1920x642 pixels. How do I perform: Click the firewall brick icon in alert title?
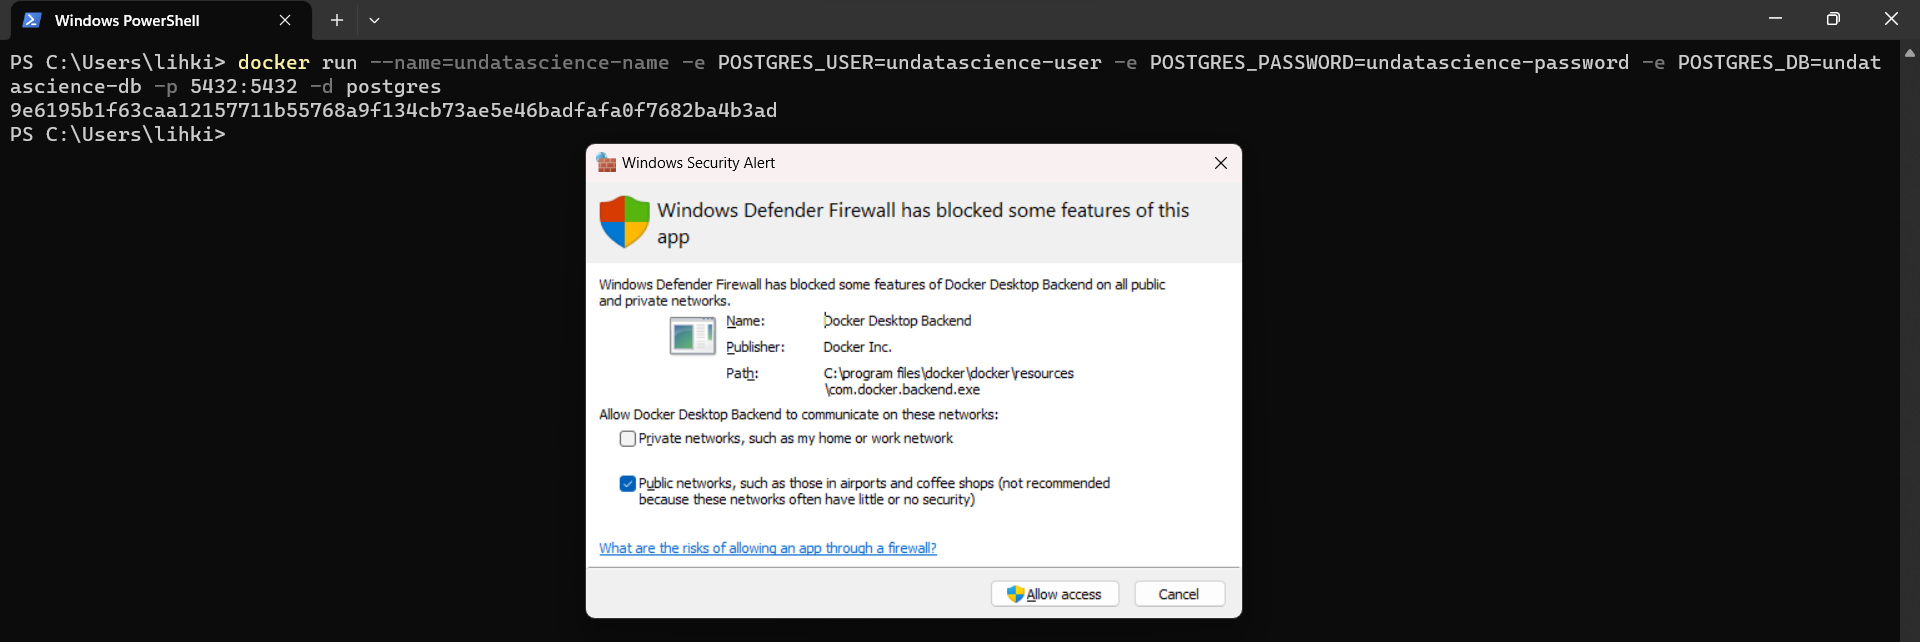606,163
